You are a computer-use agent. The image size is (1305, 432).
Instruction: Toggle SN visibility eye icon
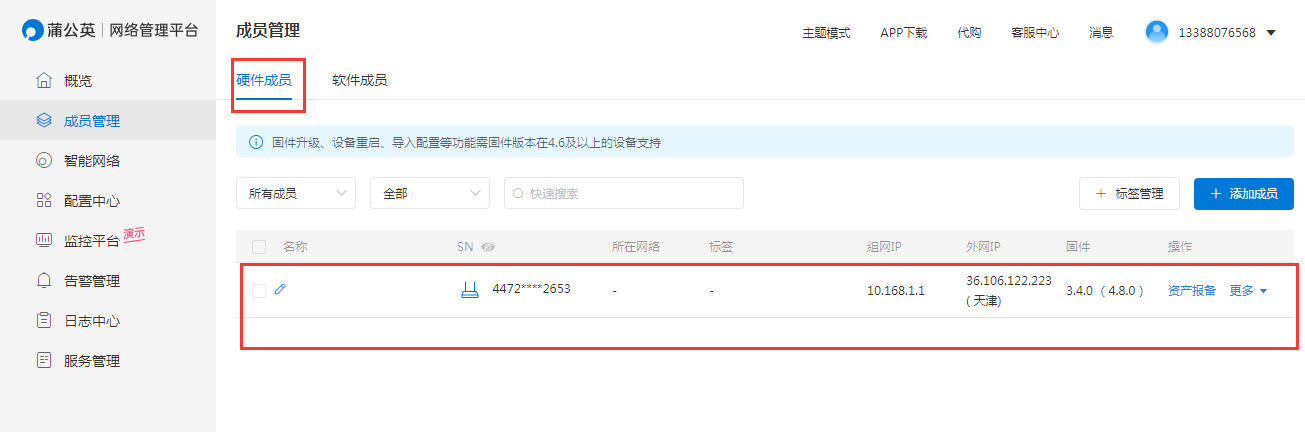[488, 247]
